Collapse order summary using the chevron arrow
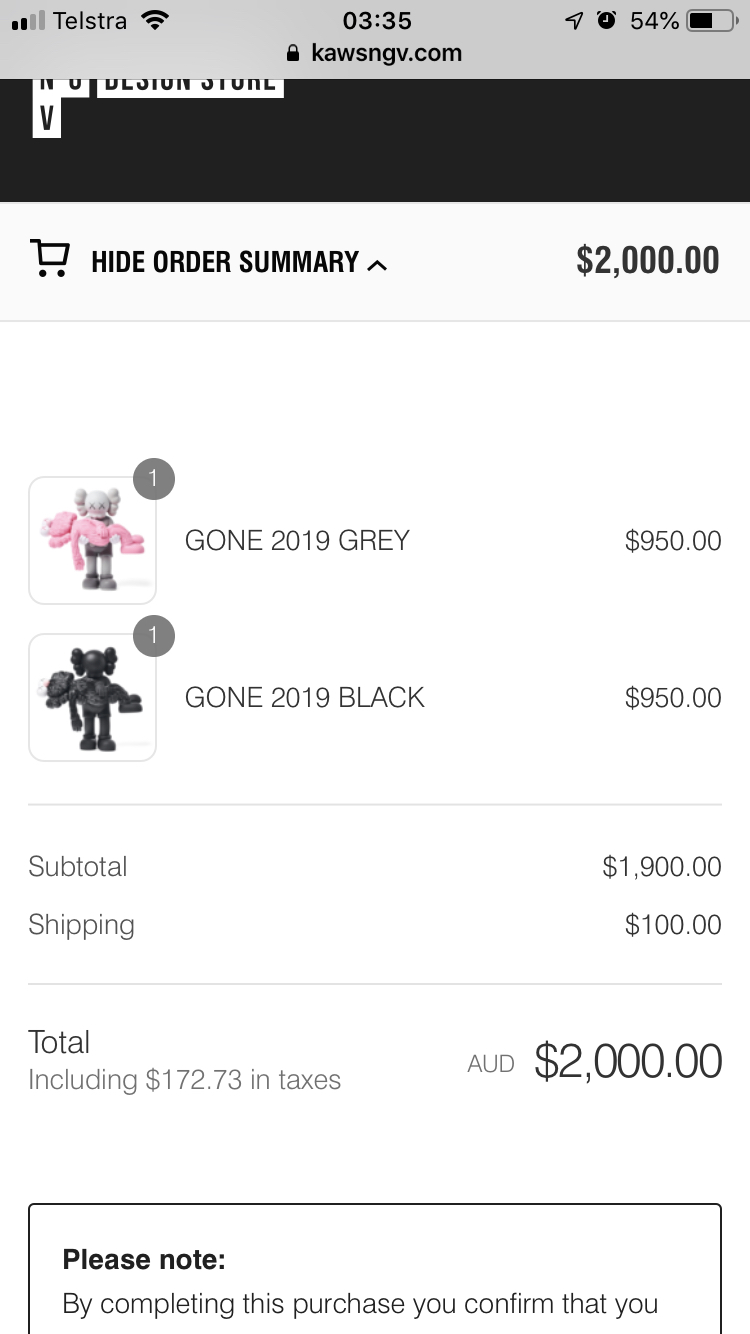 [x=377, y=265]
